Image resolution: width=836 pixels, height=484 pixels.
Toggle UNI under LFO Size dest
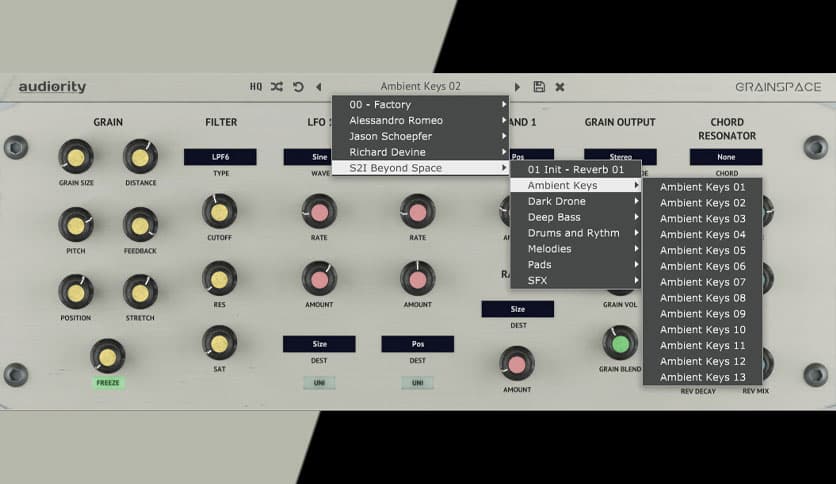(319, 383)
